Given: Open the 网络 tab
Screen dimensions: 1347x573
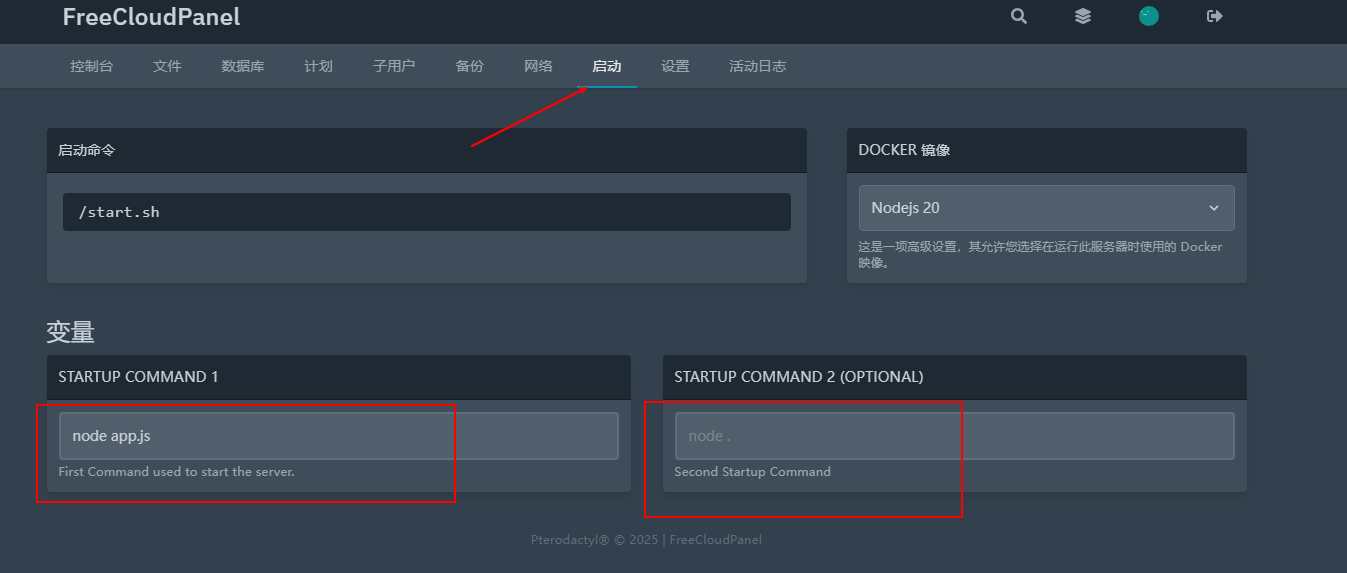Looking at the screenshot, I should 538,66.
